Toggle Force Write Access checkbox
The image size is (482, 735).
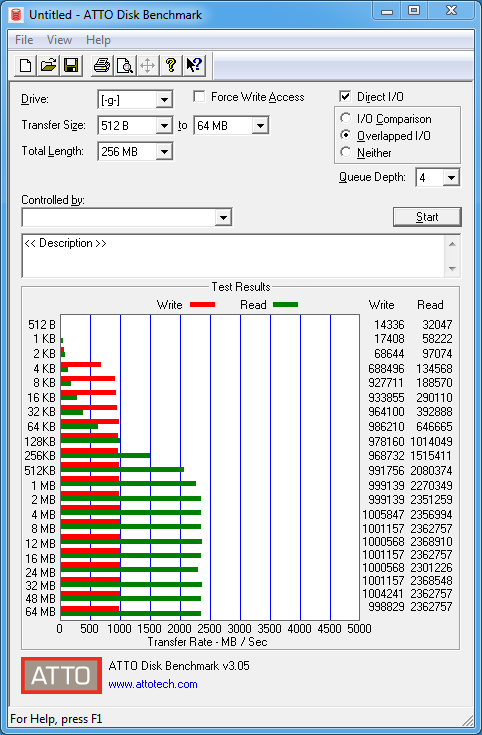coord(199,97)
